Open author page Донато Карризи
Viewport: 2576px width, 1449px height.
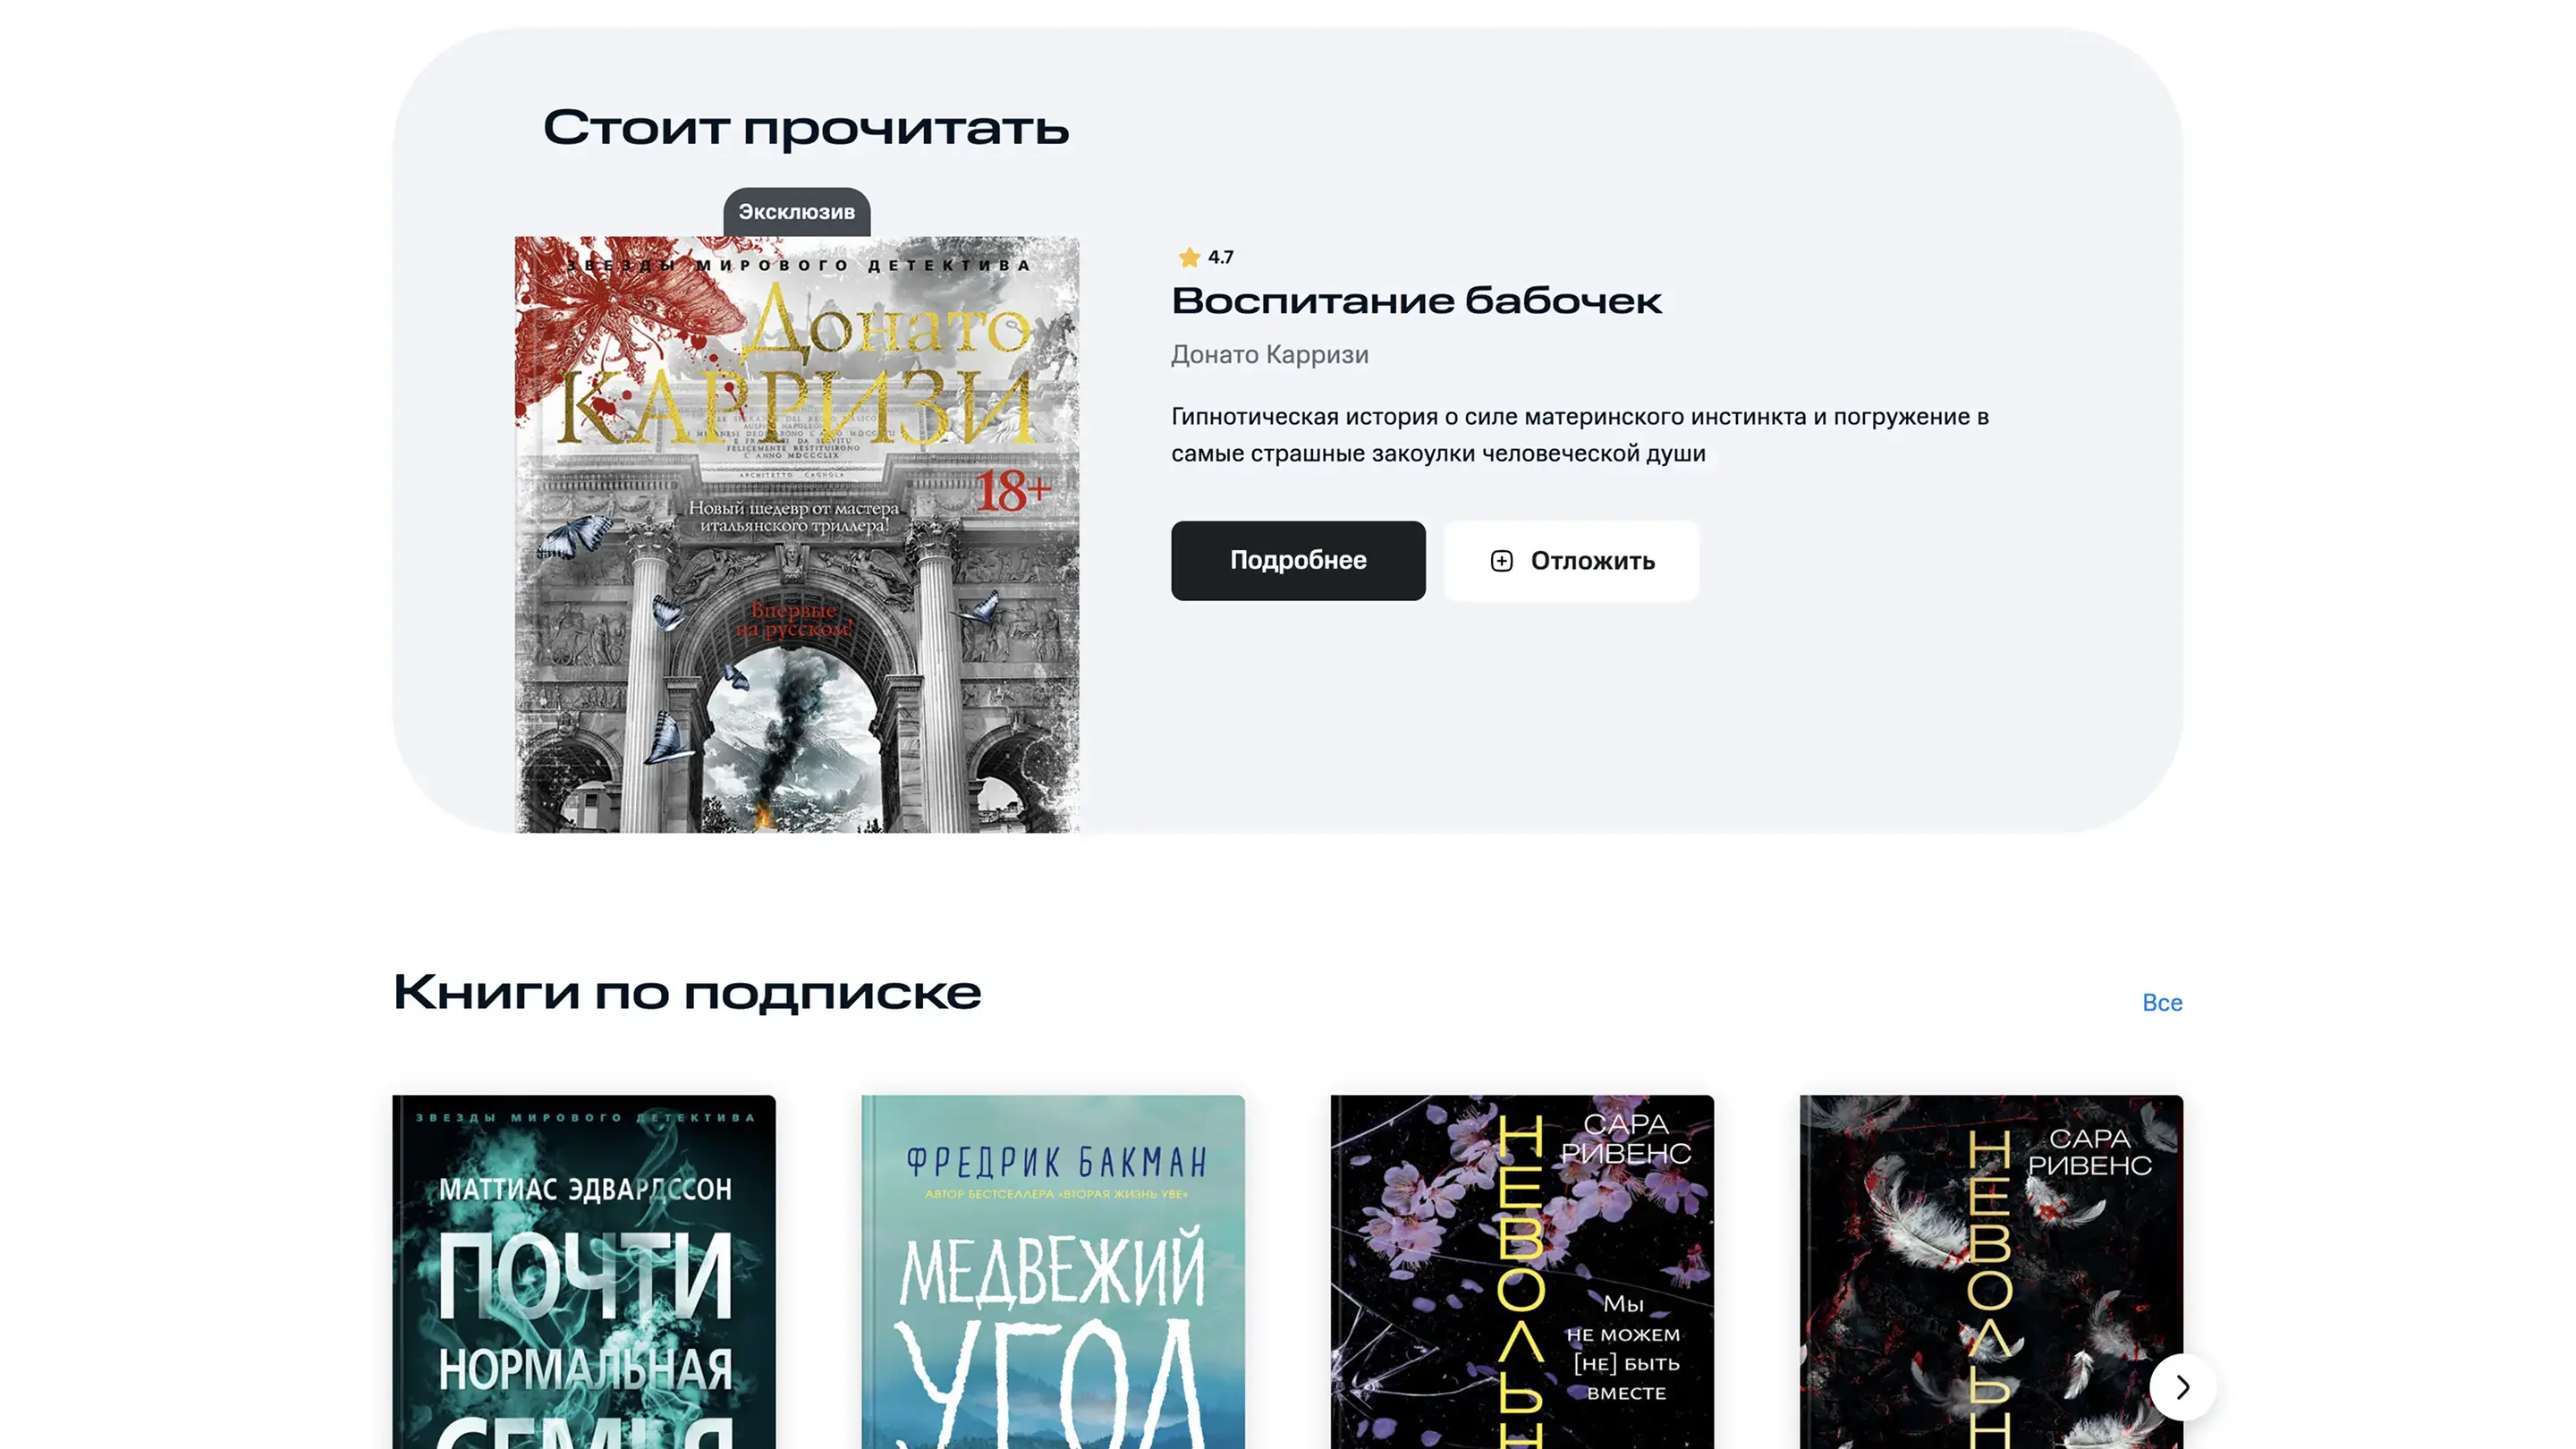point(1269,355)
